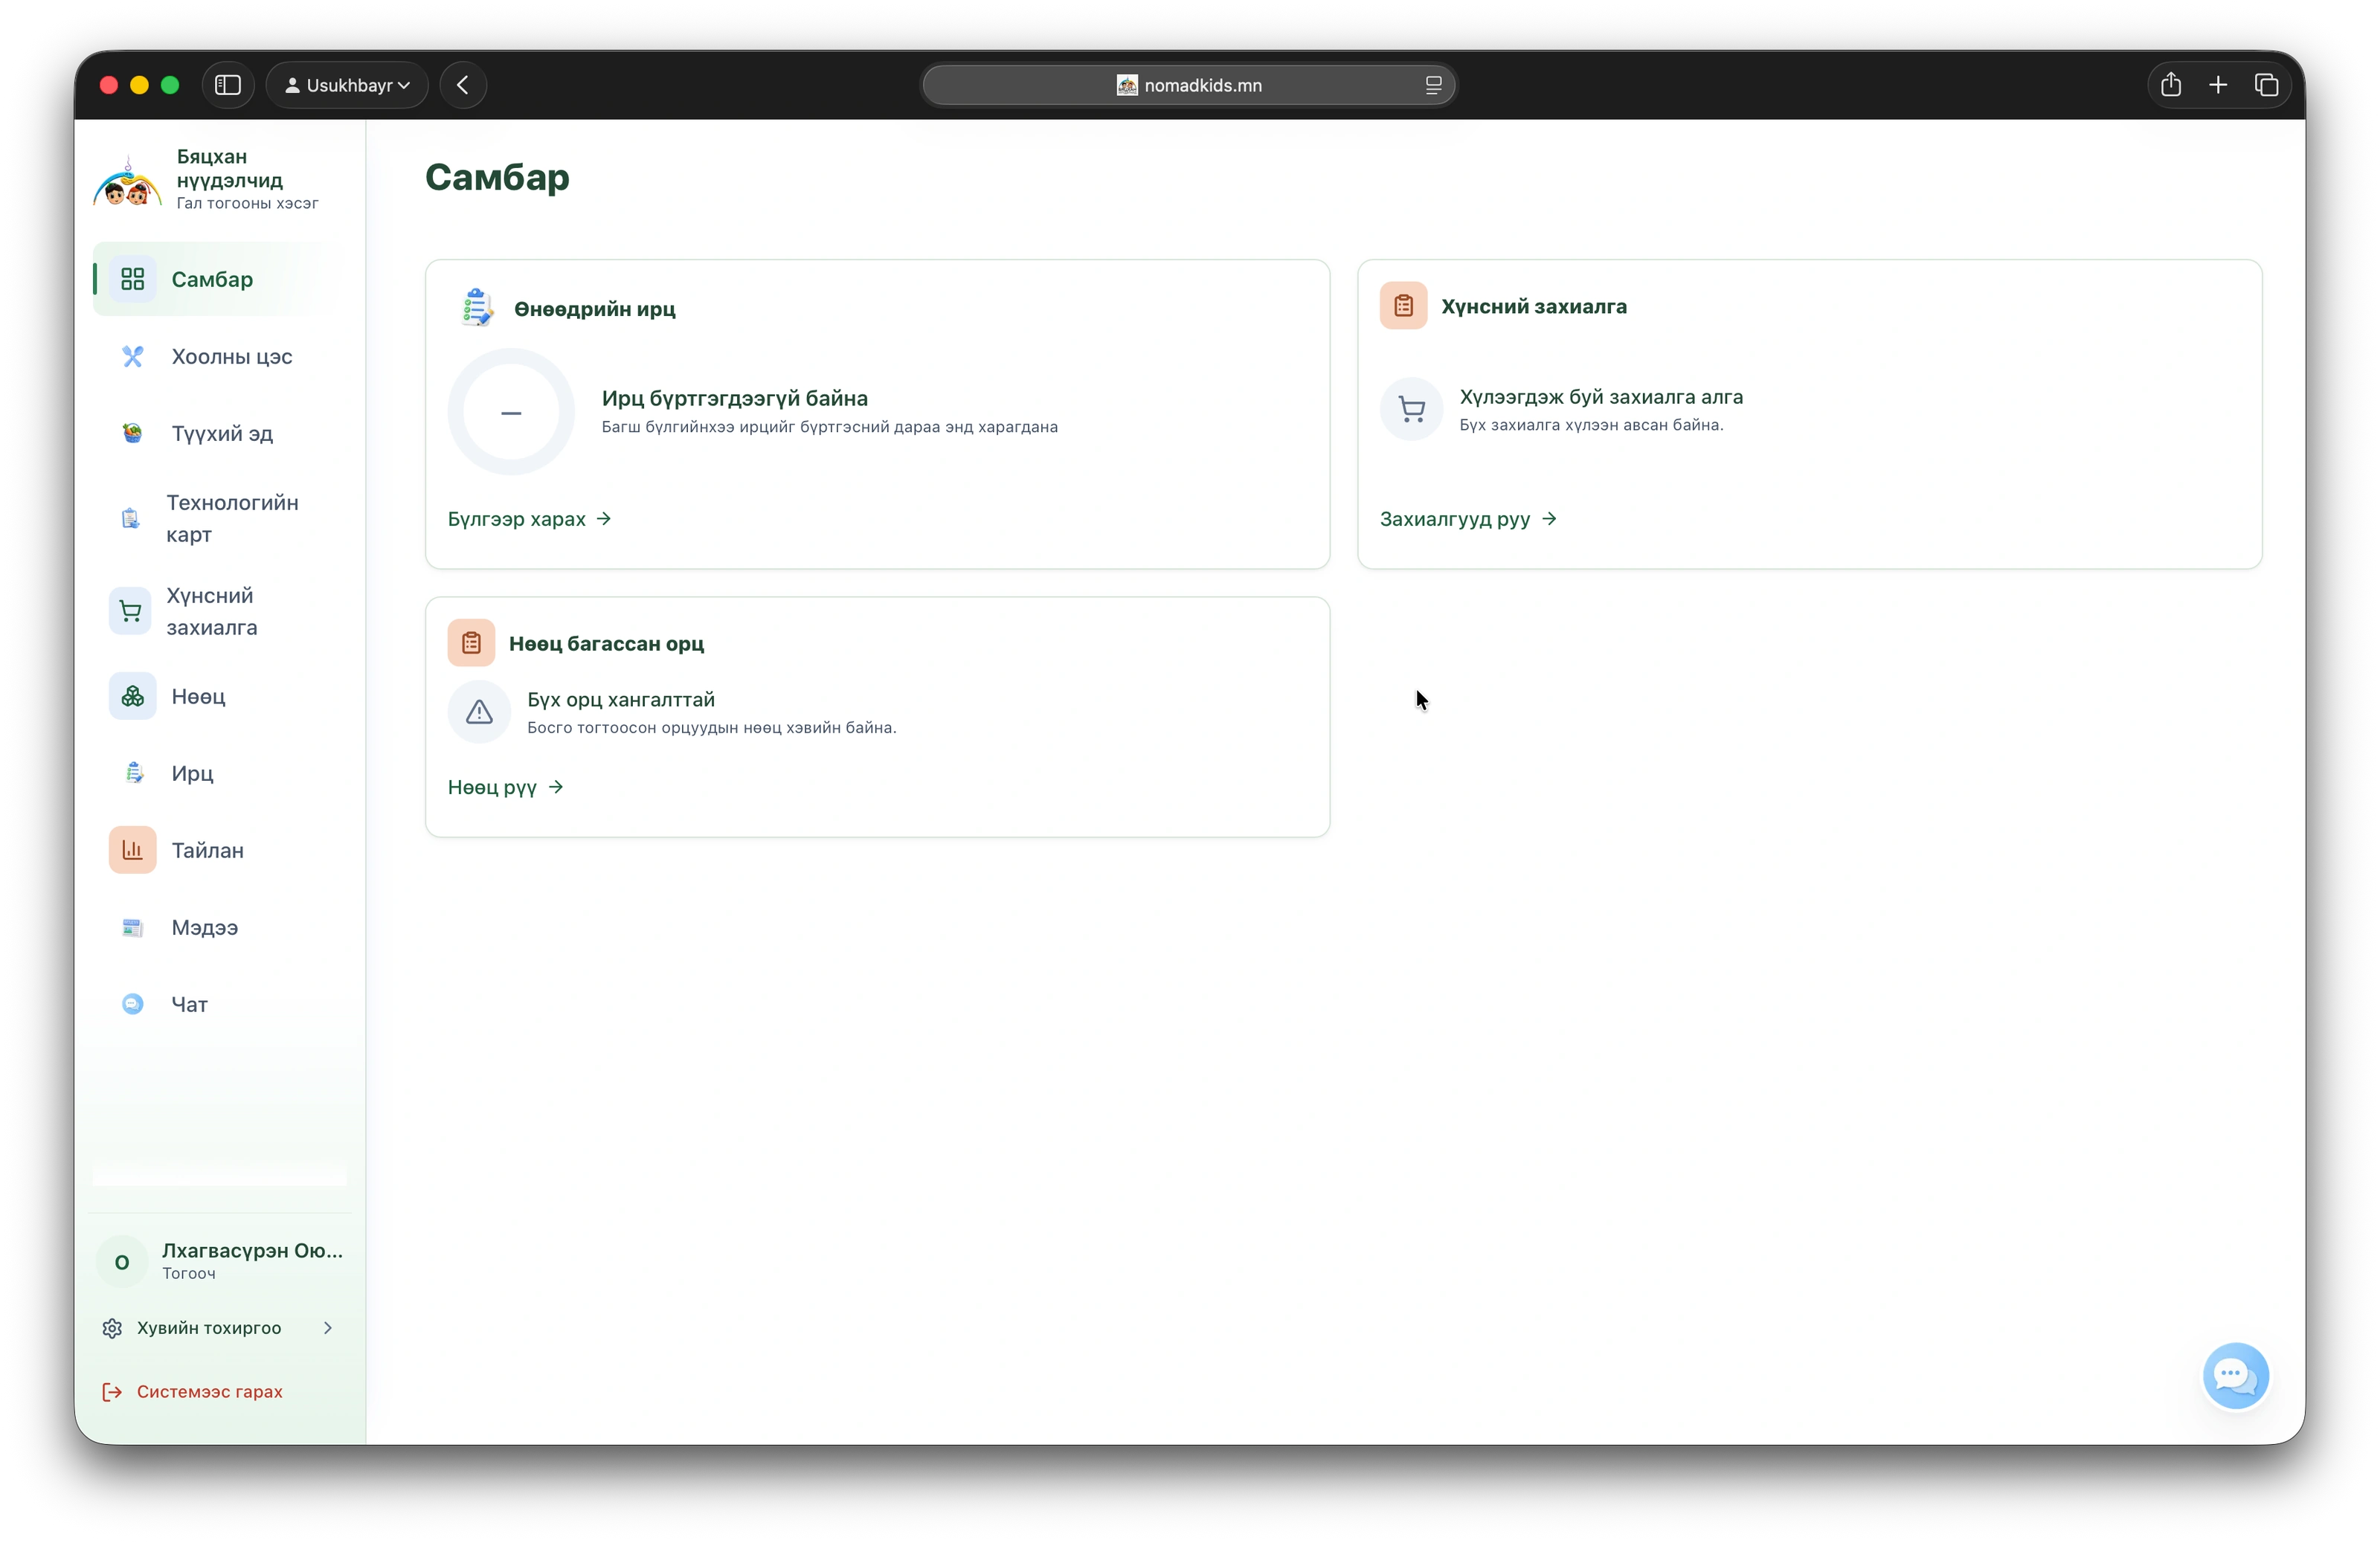
Task: Click the nomadkids.mn address bar
Action: (x=1188, y=85)
